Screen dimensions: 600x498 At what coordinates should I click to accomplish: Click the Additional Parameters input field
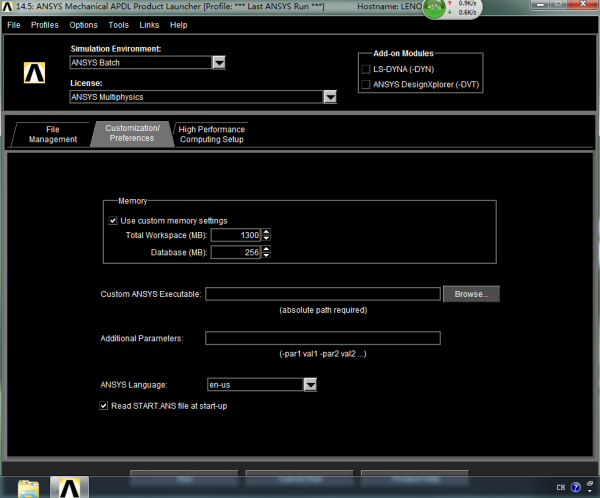323,338
